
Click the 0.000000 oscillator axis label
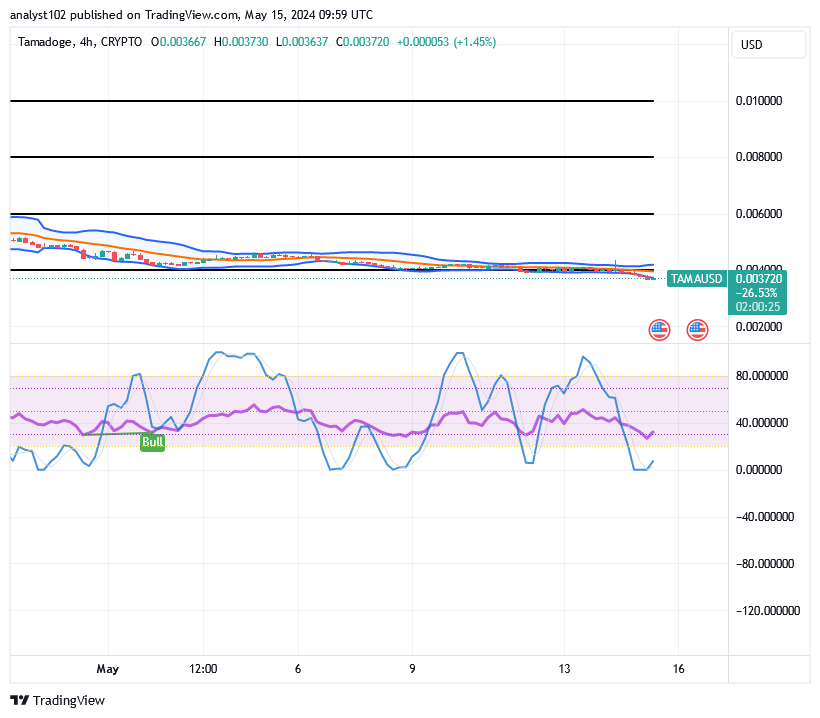click(759, 470)
